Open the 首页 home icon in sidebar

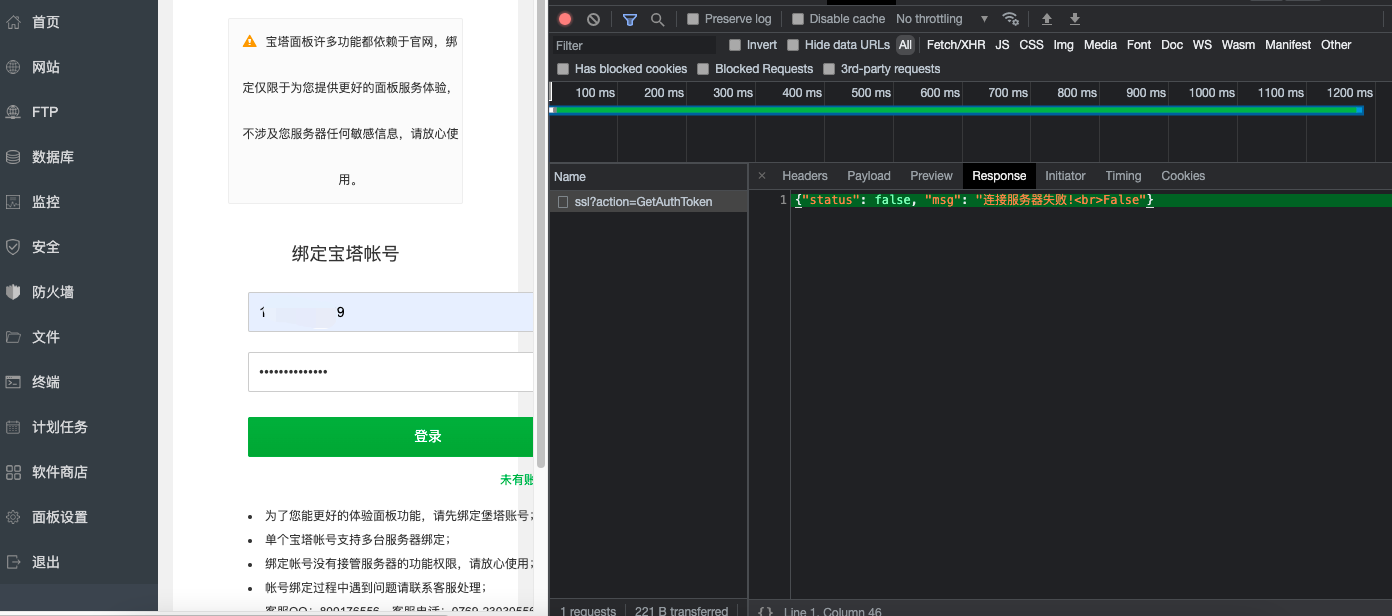14,22
